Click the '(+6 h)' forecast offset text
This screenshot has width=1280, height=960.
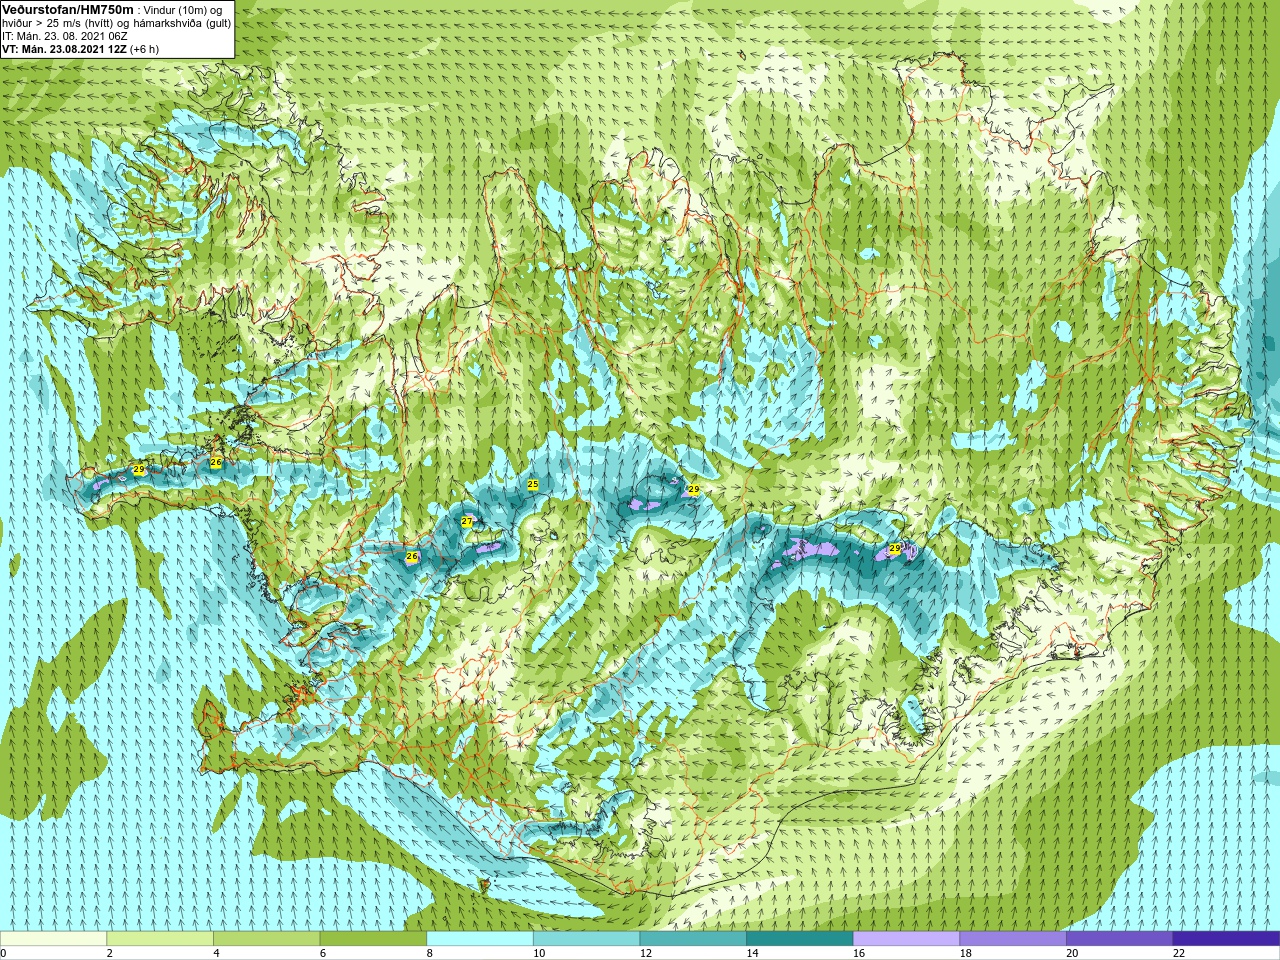click(x=144, y=49)
